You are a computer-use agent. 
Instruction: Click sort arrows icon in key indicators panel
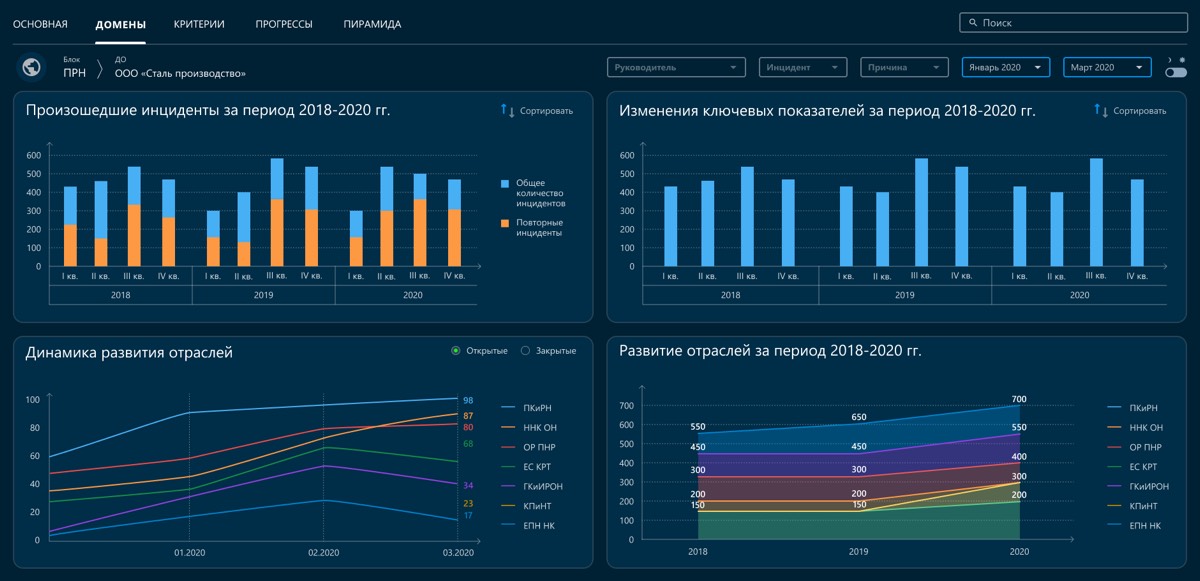[1100, 111]
